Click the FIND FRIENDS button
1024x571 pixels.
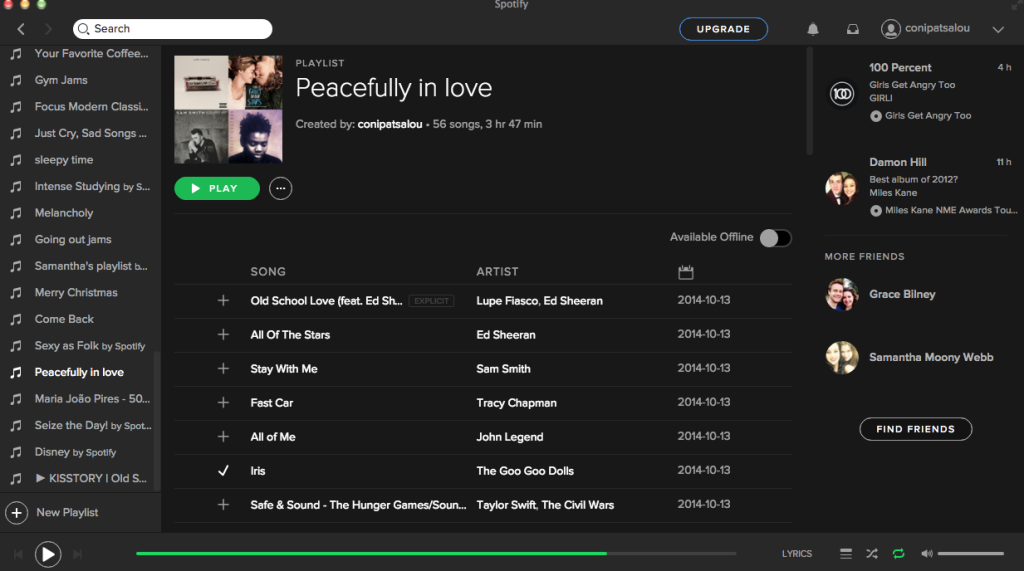coord(915,429)
